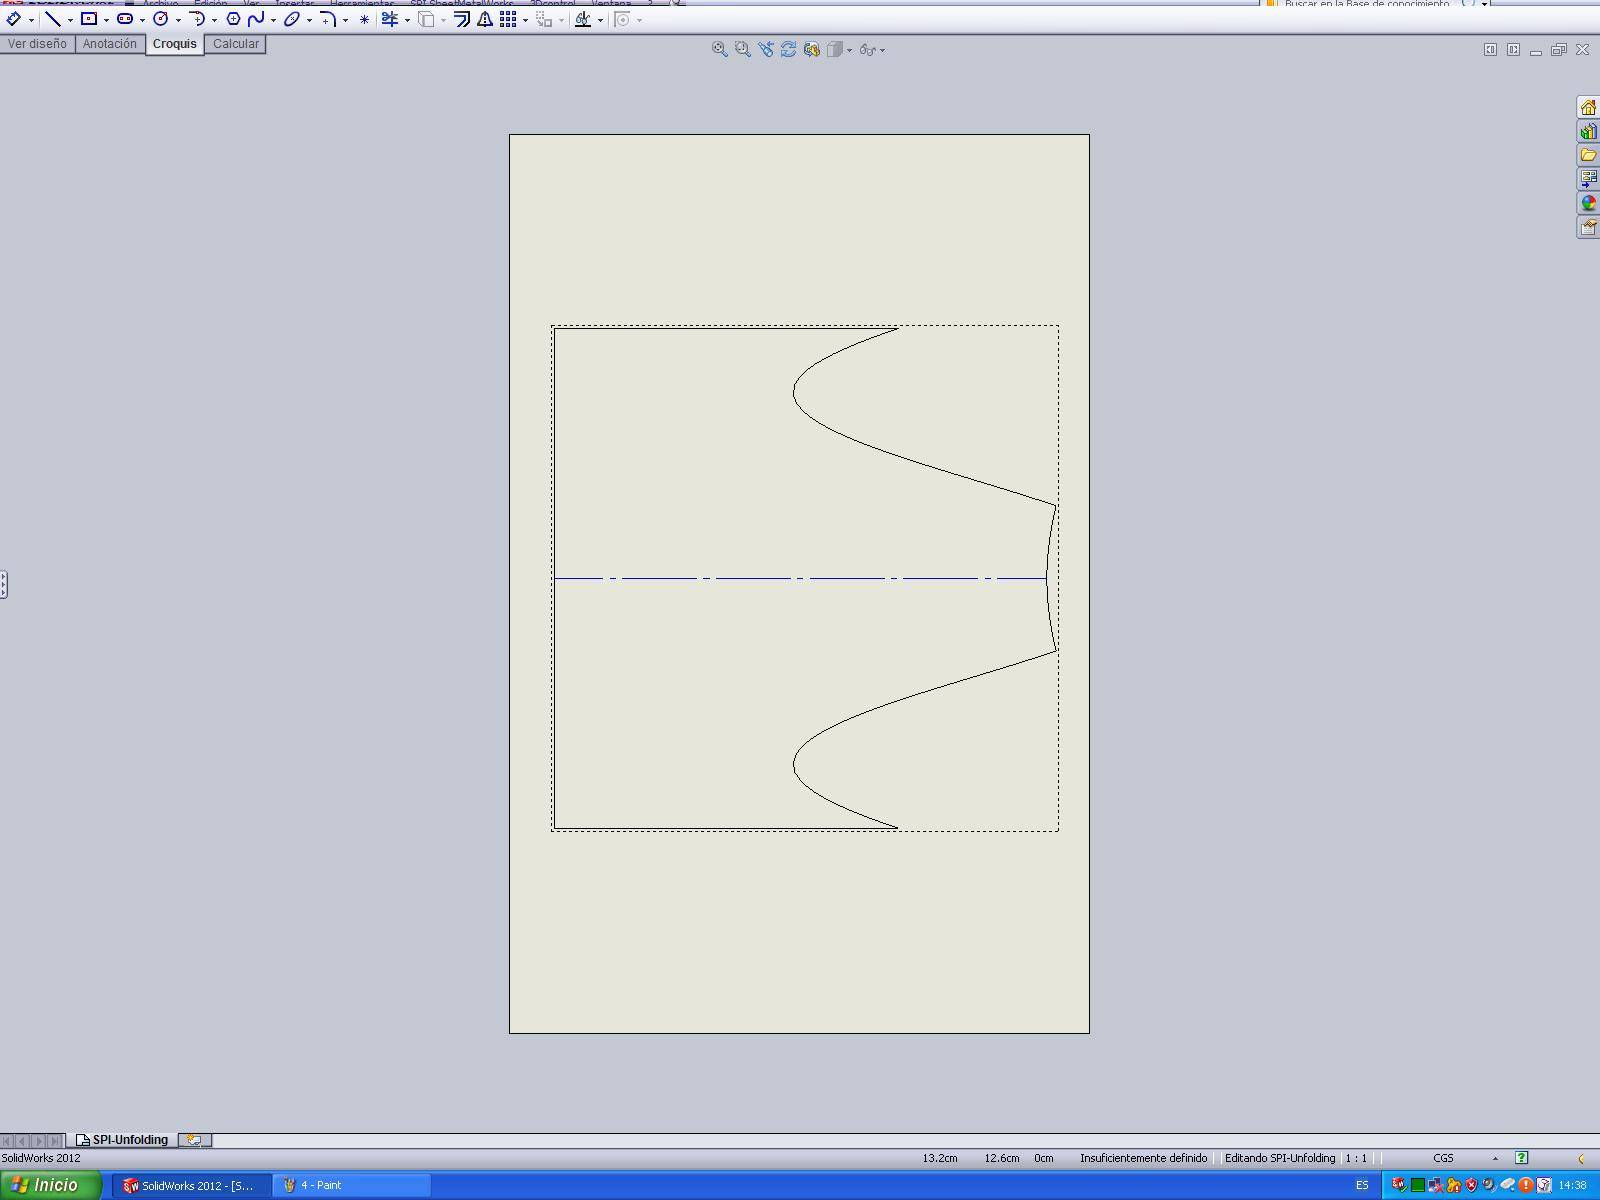The width and height of the screenshot is (1600, 1200).
Task: Click the Convert Entities icon
Action: (x=426, y=19)
